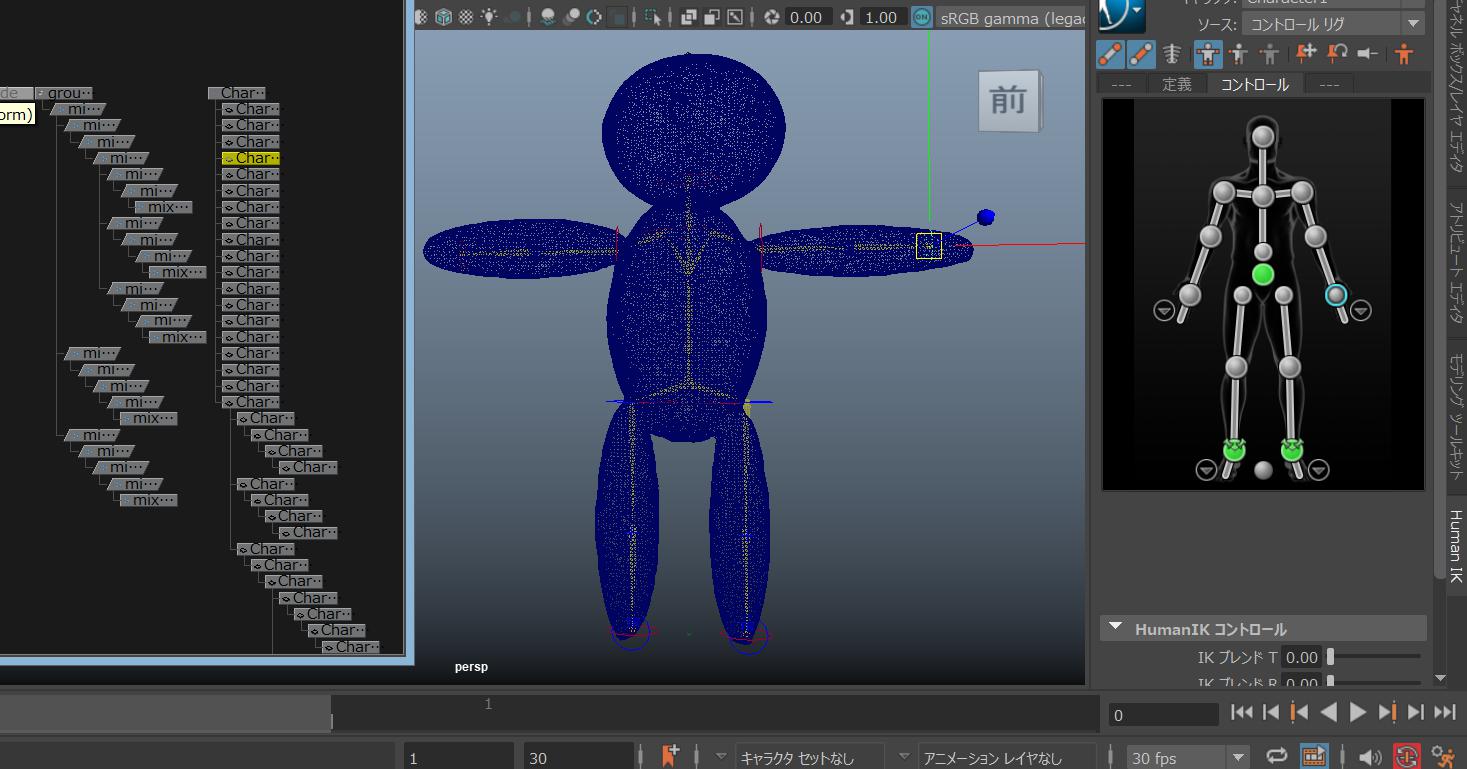Image resolution: width=1467 pixels, height=769 pixels.
Task: Select the chest effector between the figure's shoulders
Action: (1263, 196)
